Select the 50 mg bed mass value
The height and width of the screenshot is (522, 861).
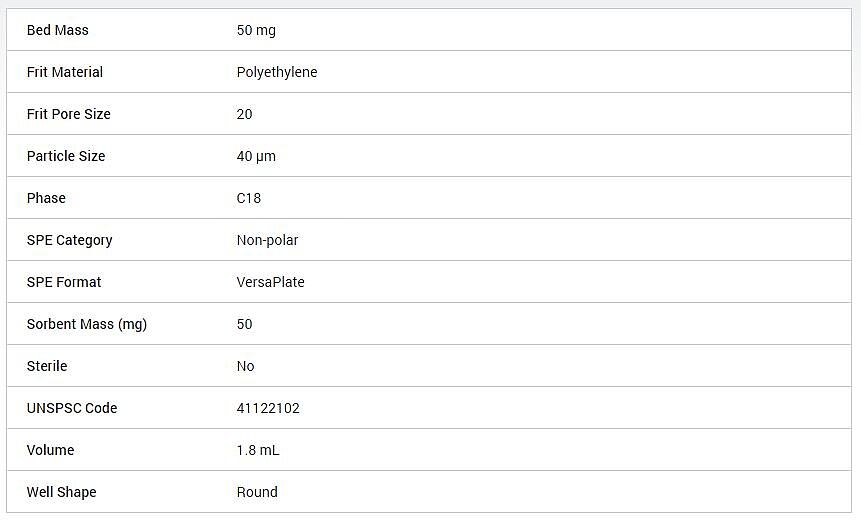point(256,31)
